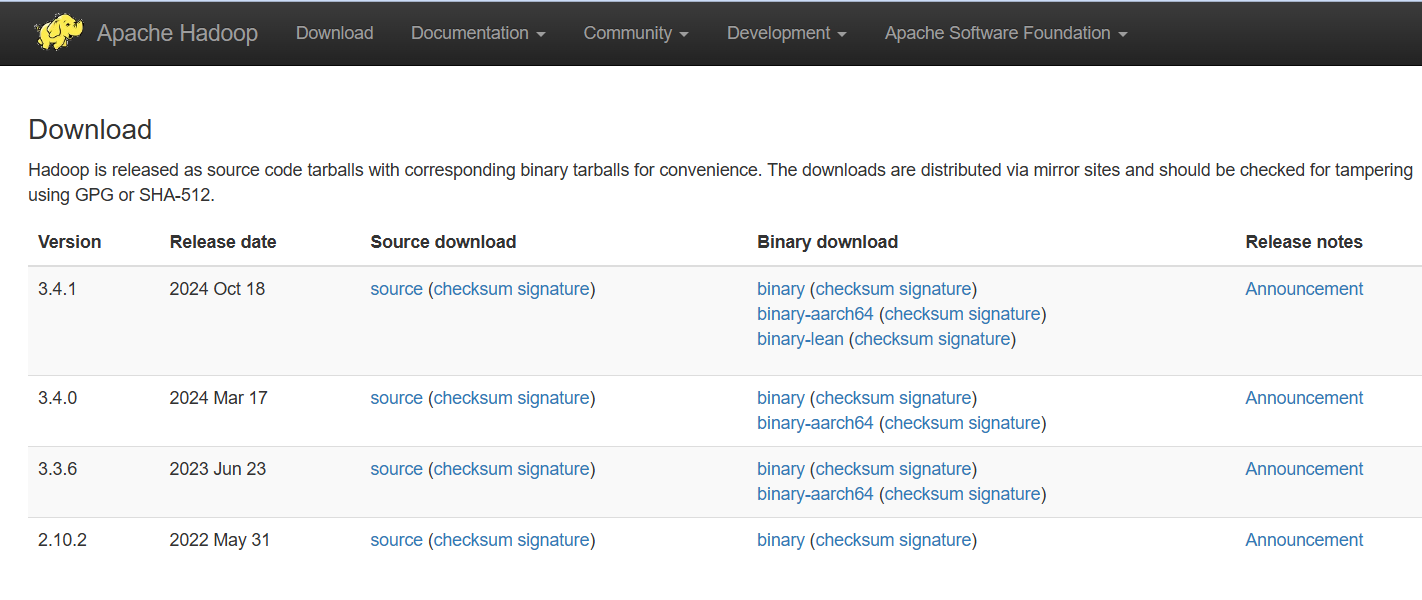Download the 3.3.6 source tarball

click(396, 469)
